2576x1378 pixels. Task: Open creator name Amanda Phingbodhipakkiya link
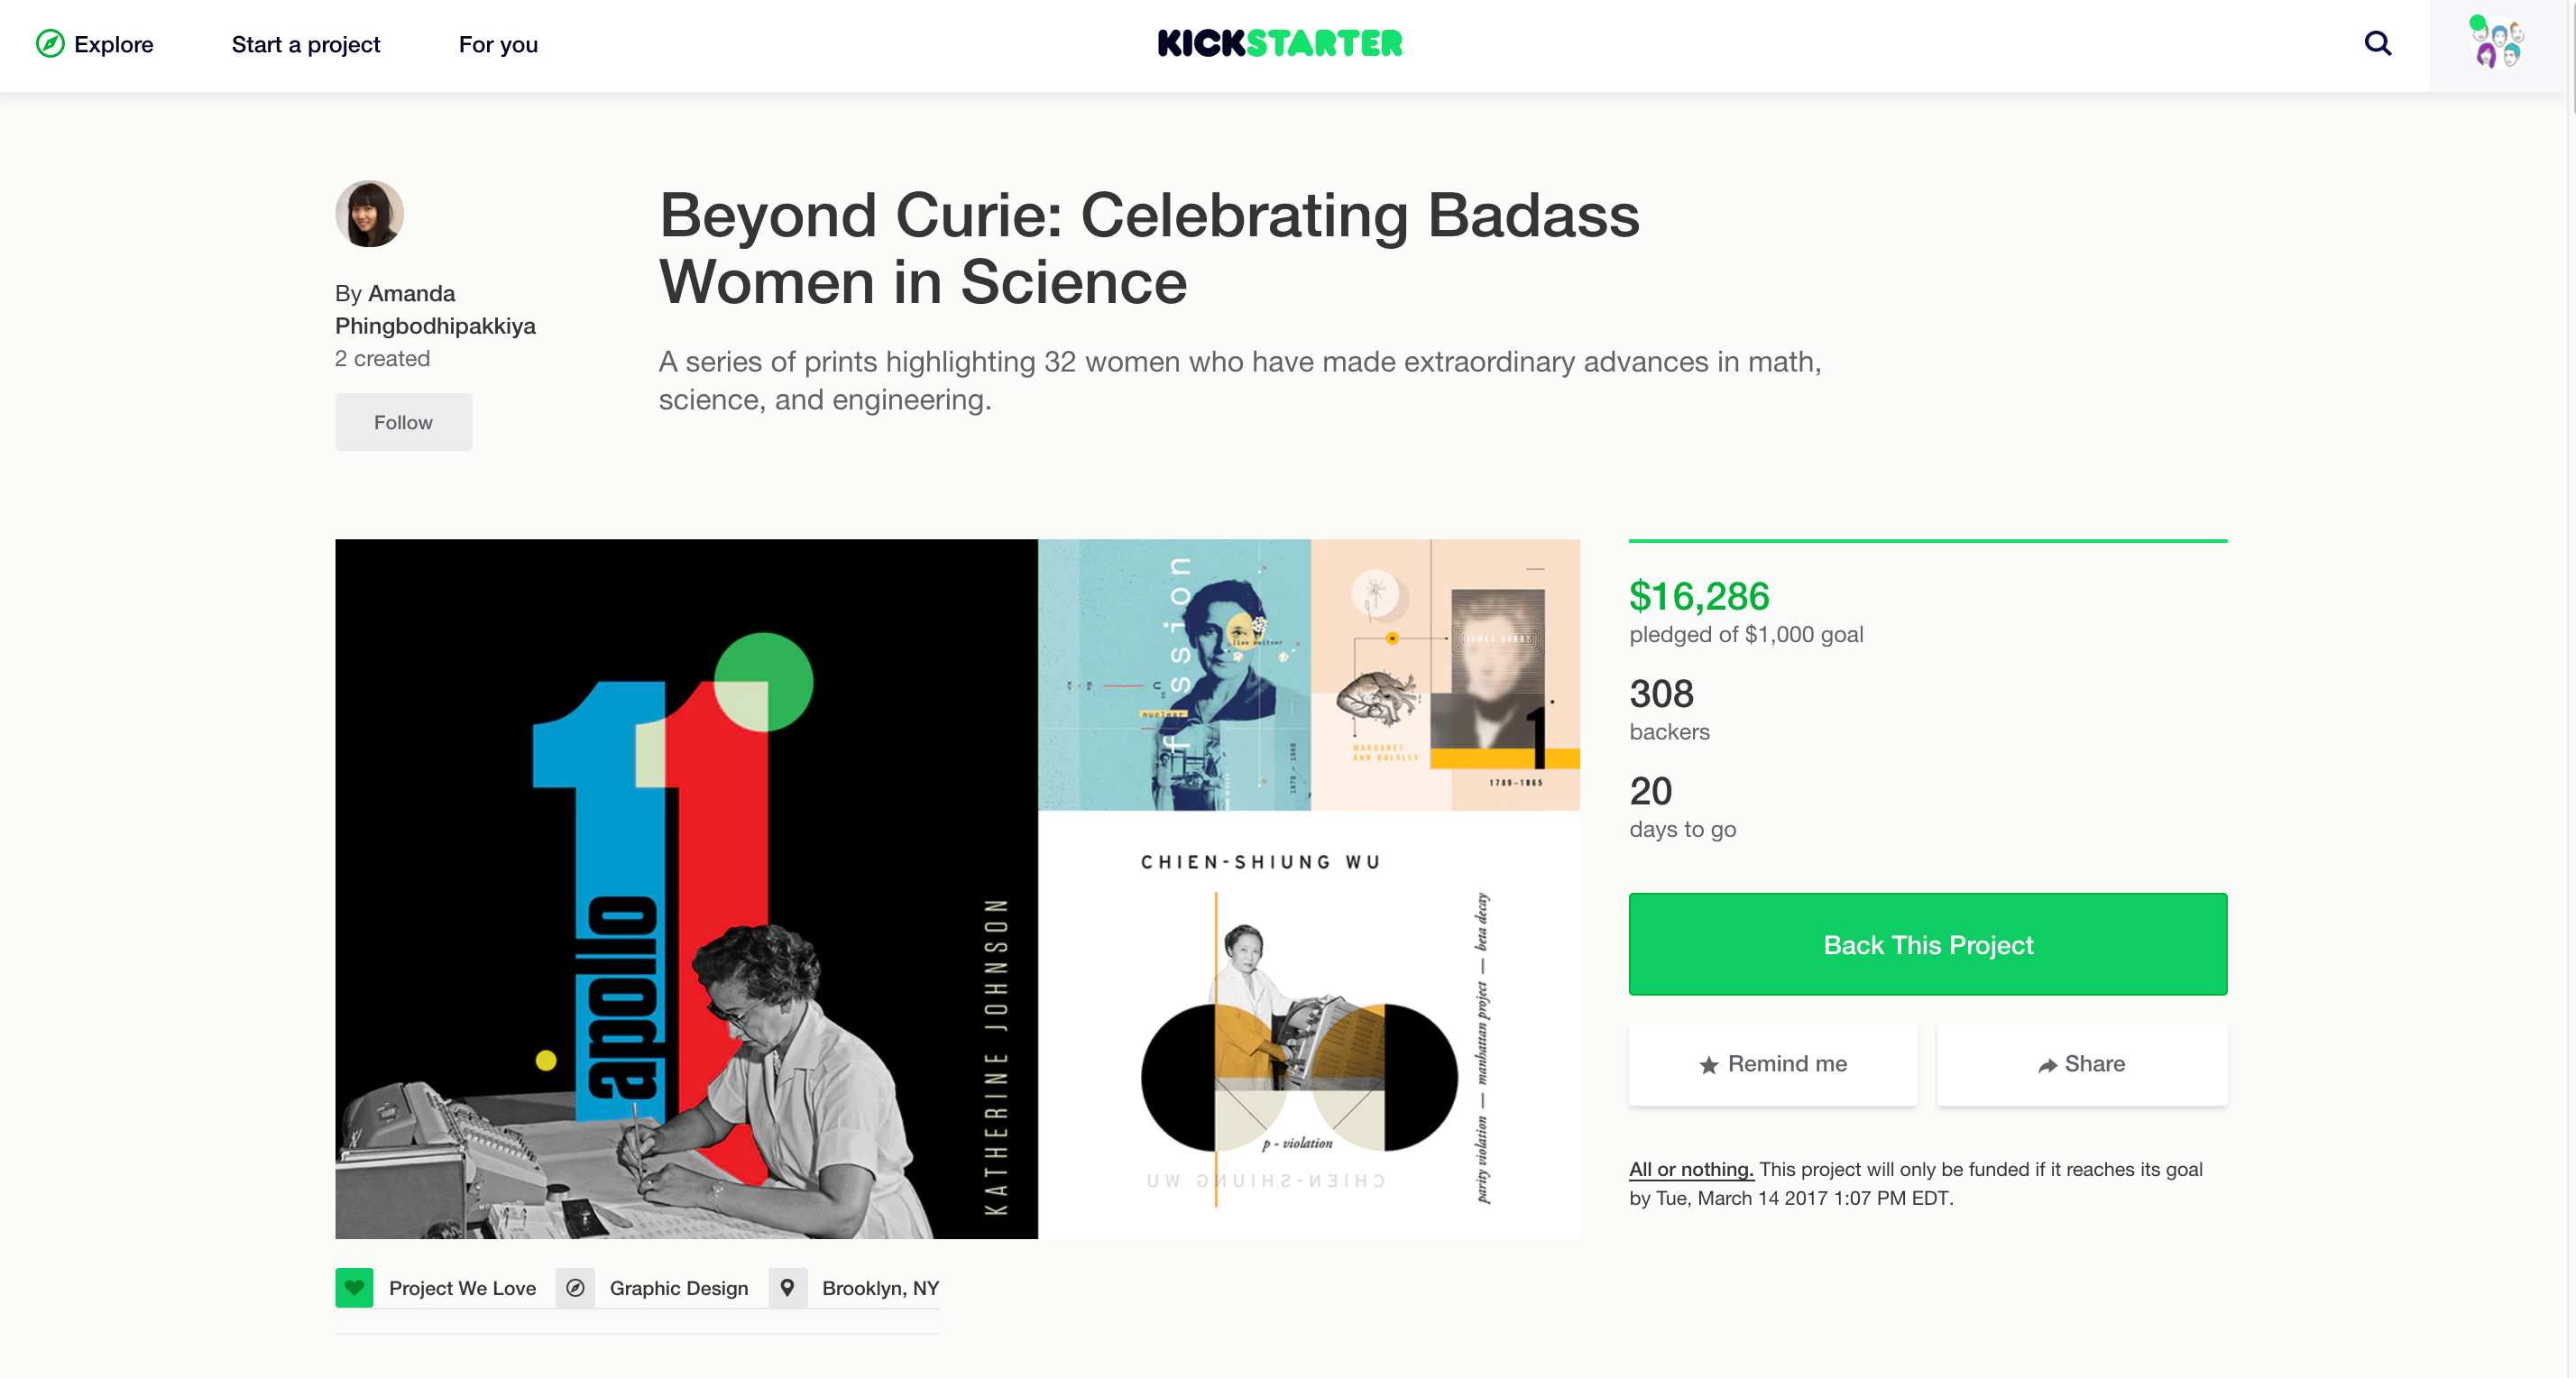(x=435, y=309)
